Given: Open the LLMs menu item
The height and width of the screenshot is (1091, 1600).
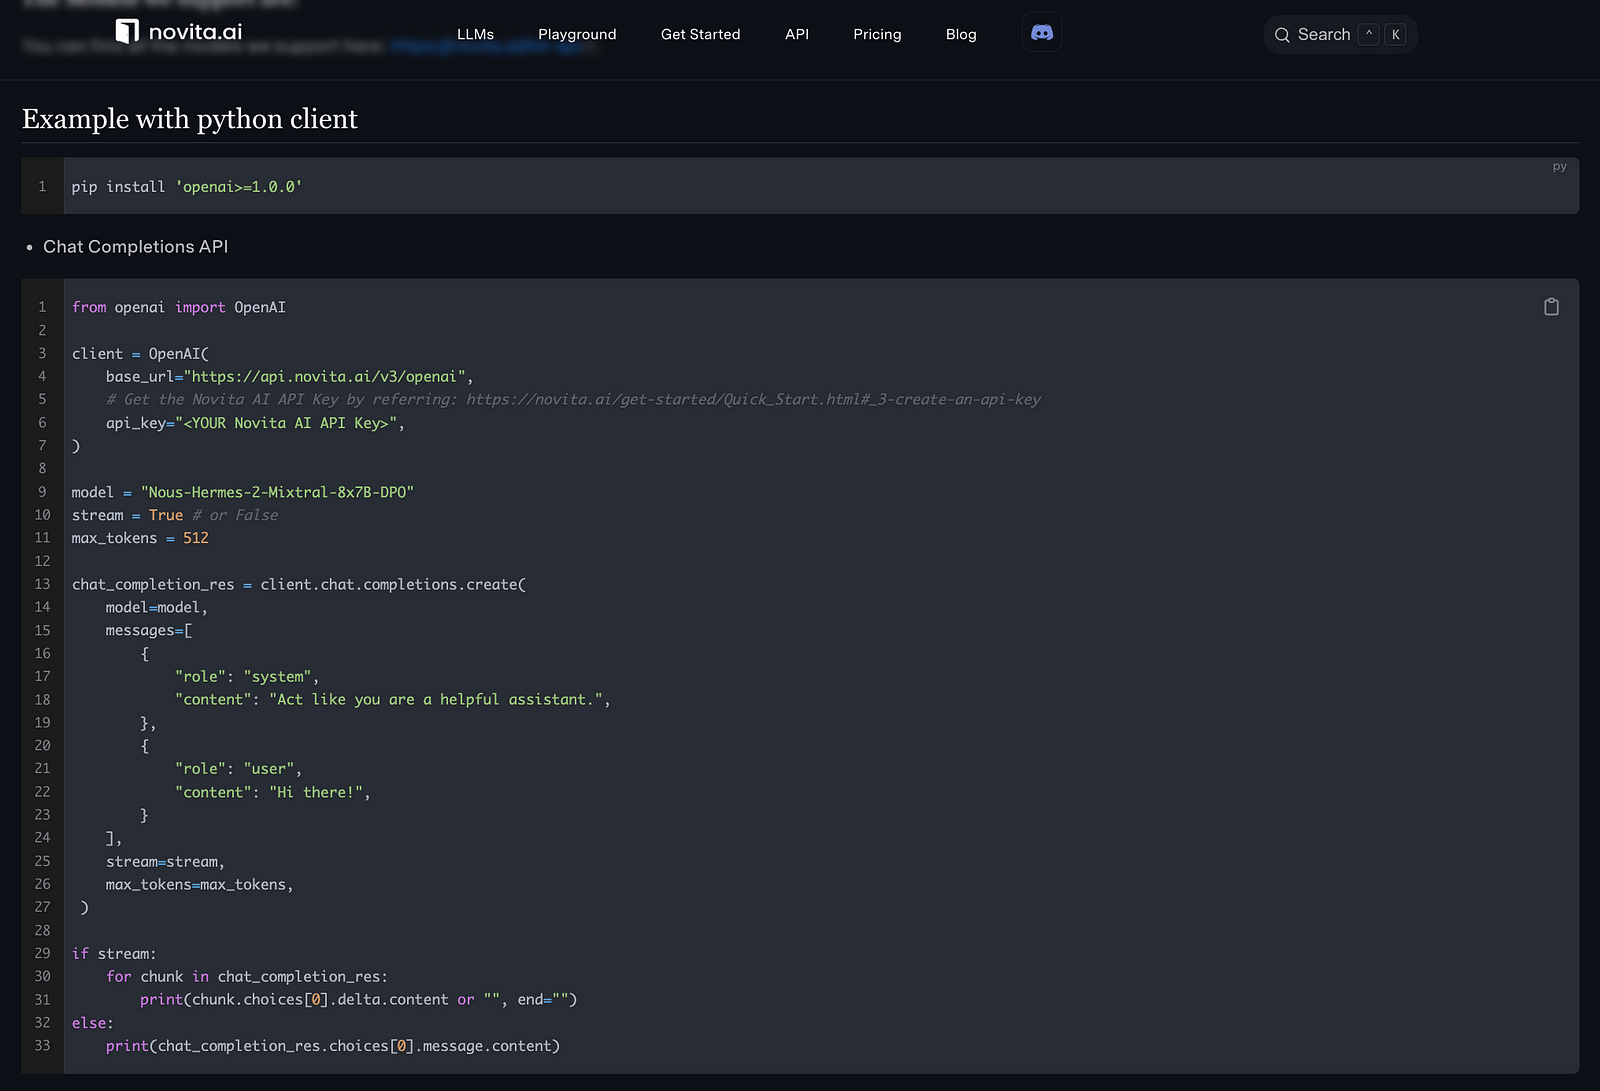Looking at the screenshot, I should coord(475,34).
